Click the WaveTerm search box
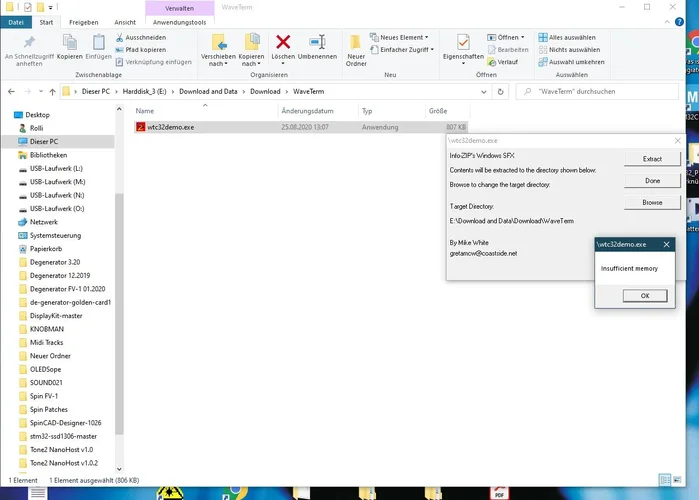 (605, 91)
